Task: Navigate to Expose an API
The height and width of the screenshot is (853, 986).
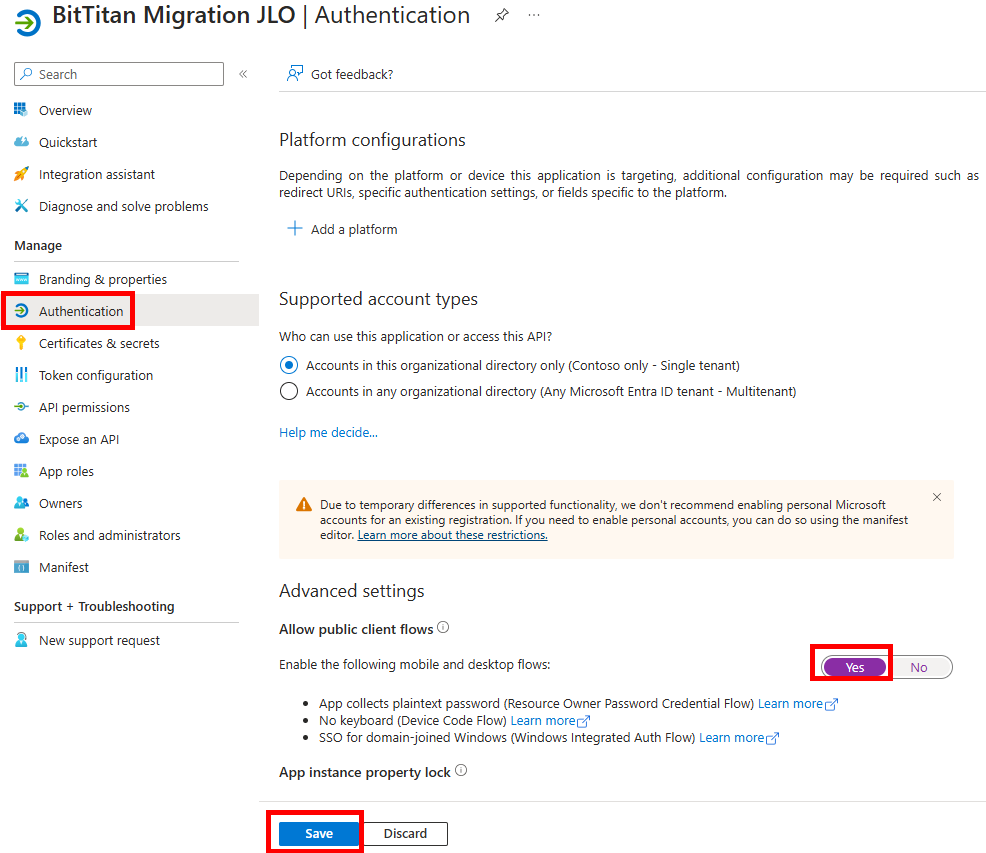Action: point(79,440)
